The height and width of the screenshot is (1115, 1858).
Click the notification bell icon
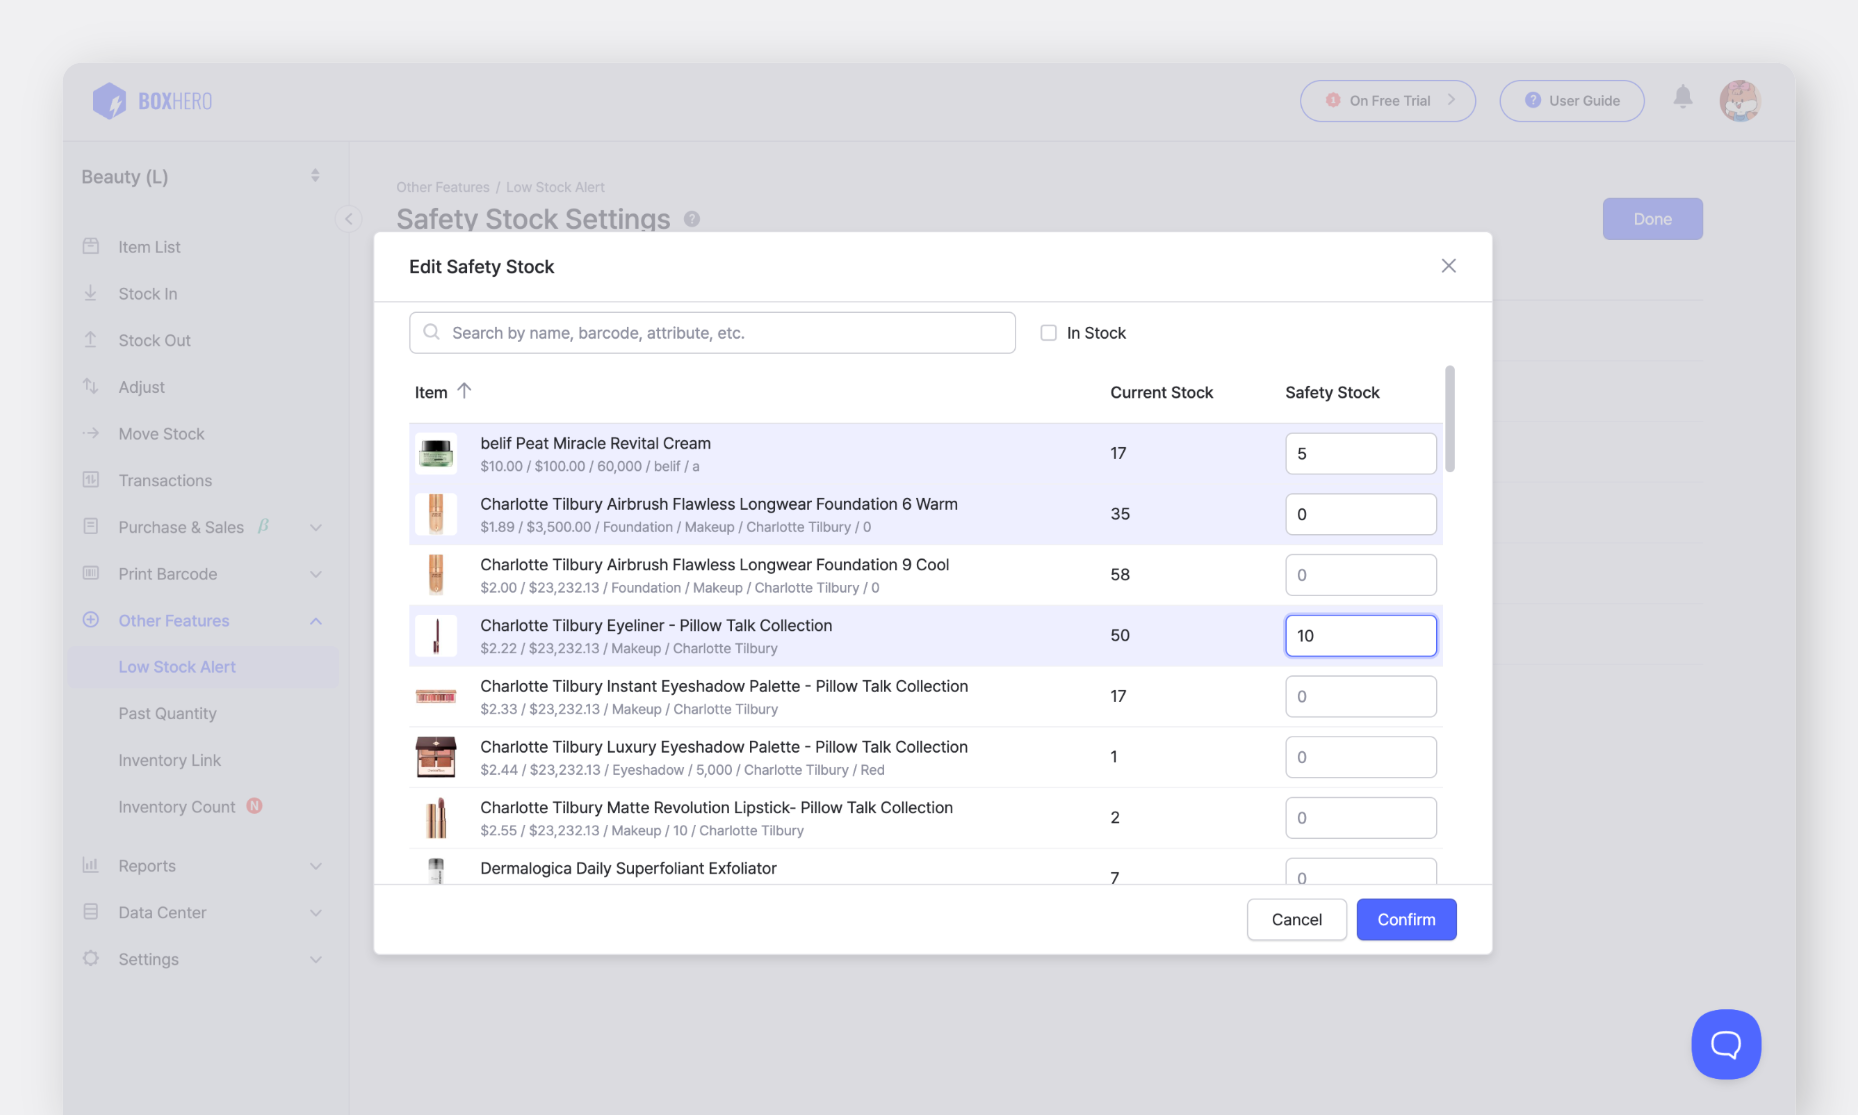click(x=1682, y=97)
